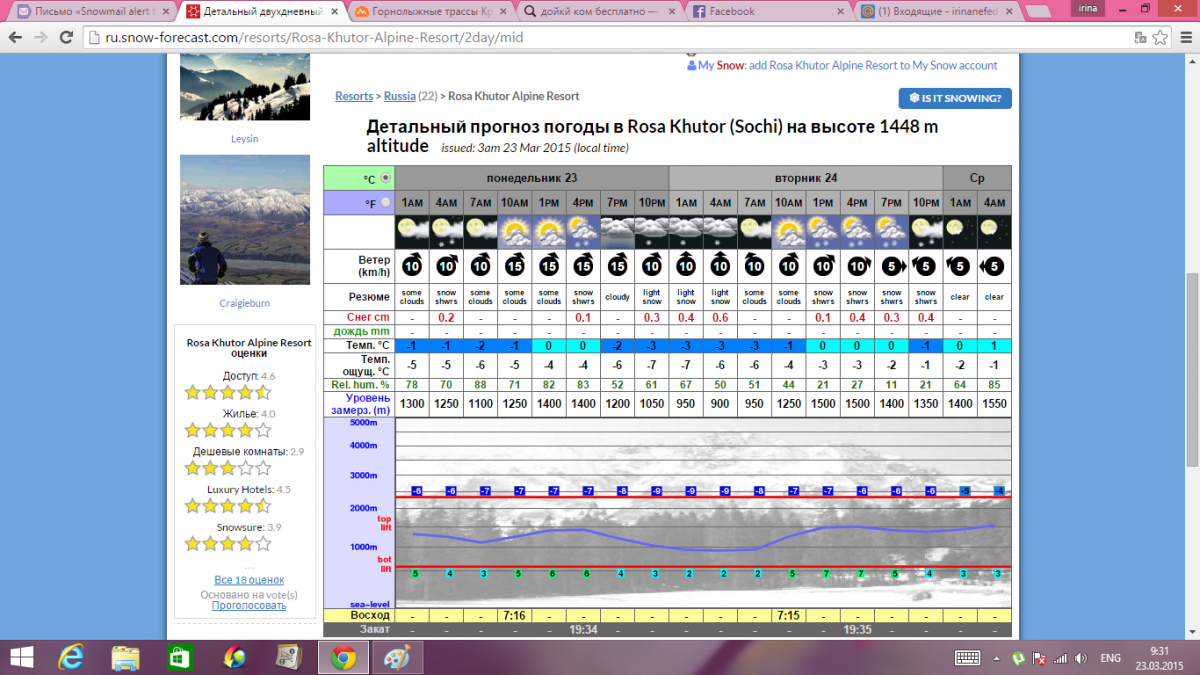1200x675 pixels.
Task: Click the uTorrent tray icon
Action: point(1018,658)
